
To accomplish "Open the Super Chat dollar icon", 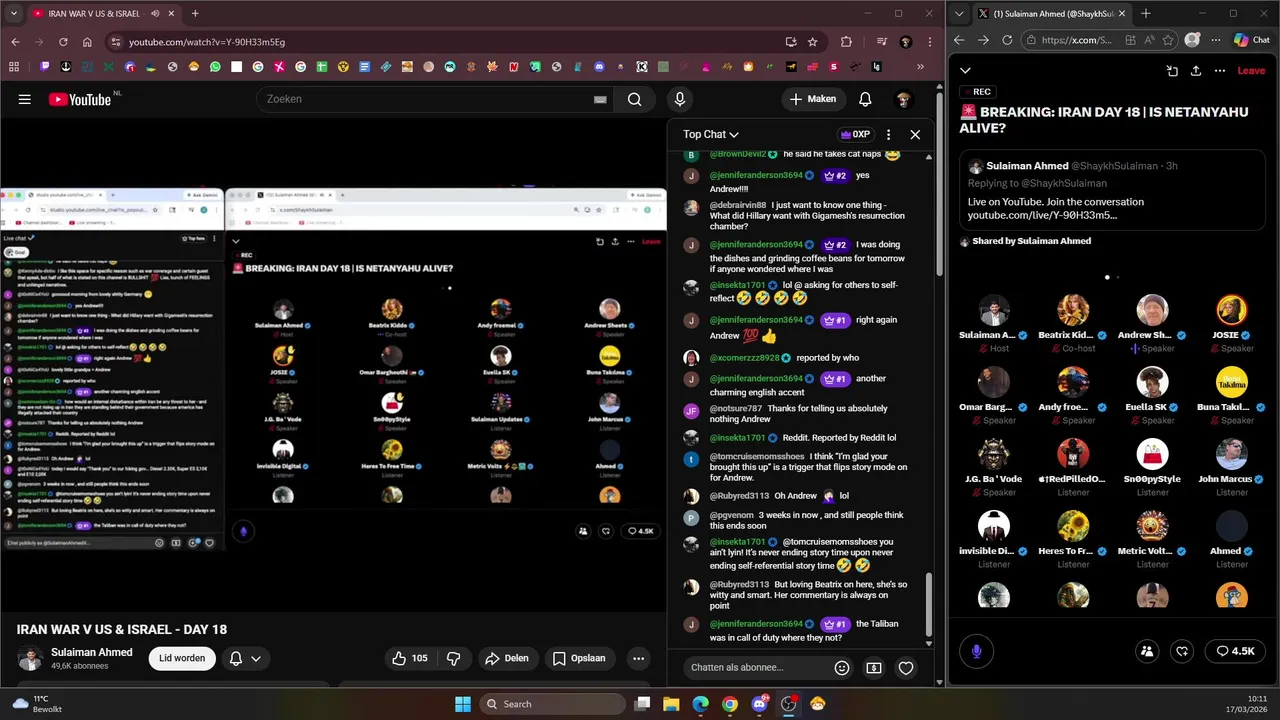I will tap(874, 667).
